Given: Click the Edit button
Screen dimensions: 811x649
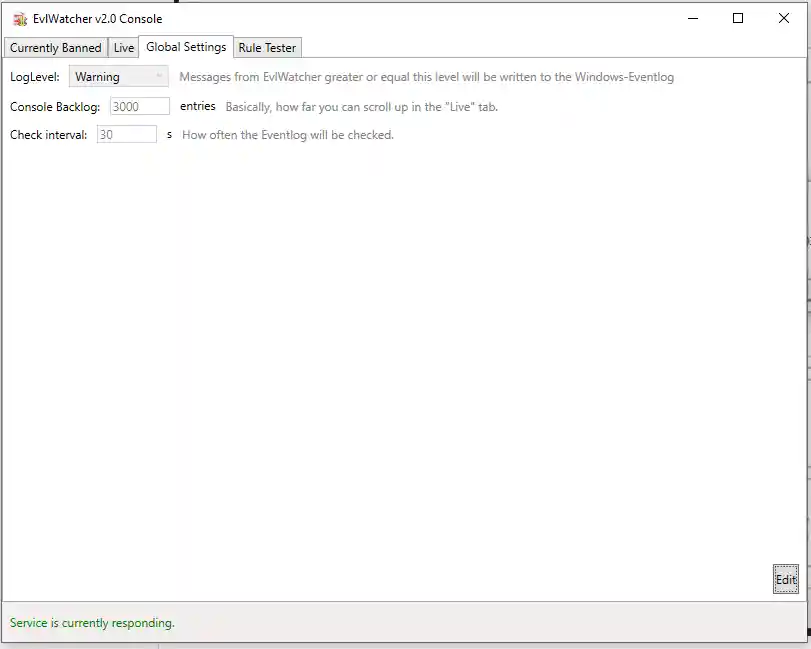Looking at the screenshot, I should pos(786,579).
